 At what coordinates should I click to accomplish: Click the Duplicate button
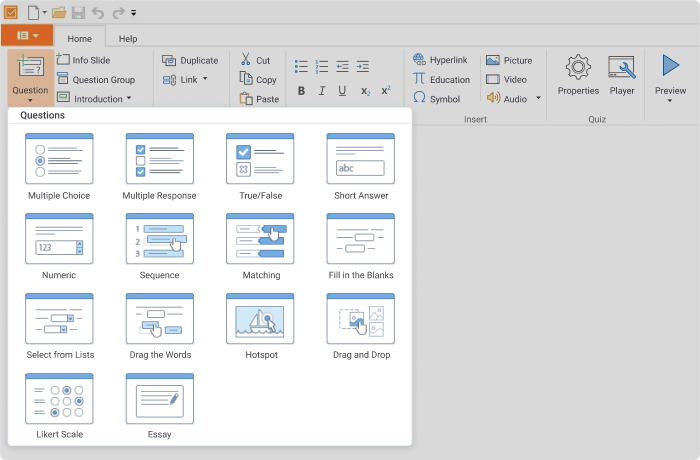(x=190, y=60)
